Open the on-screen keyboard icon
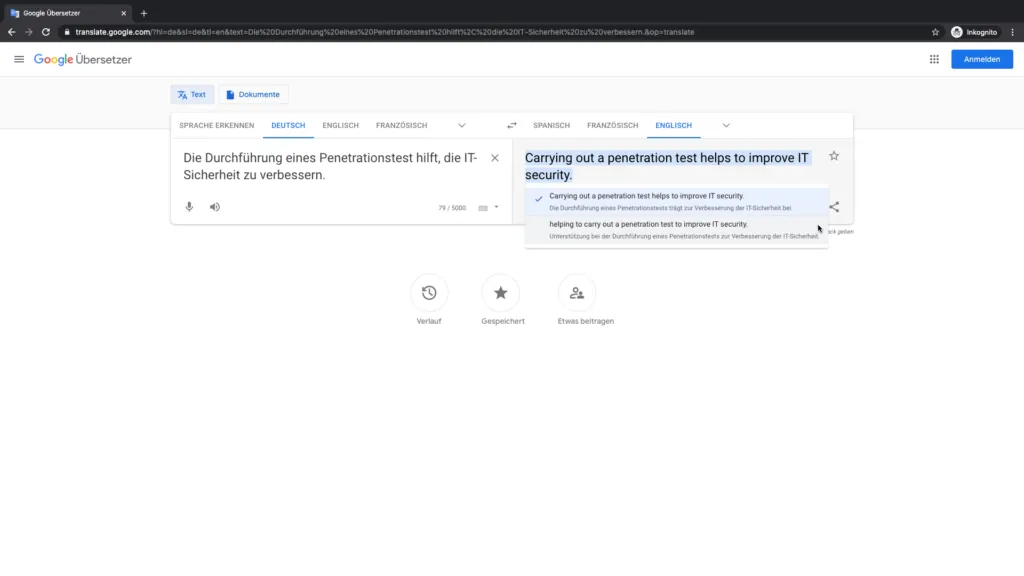1024x576 pixels. (x=483, y=207)
